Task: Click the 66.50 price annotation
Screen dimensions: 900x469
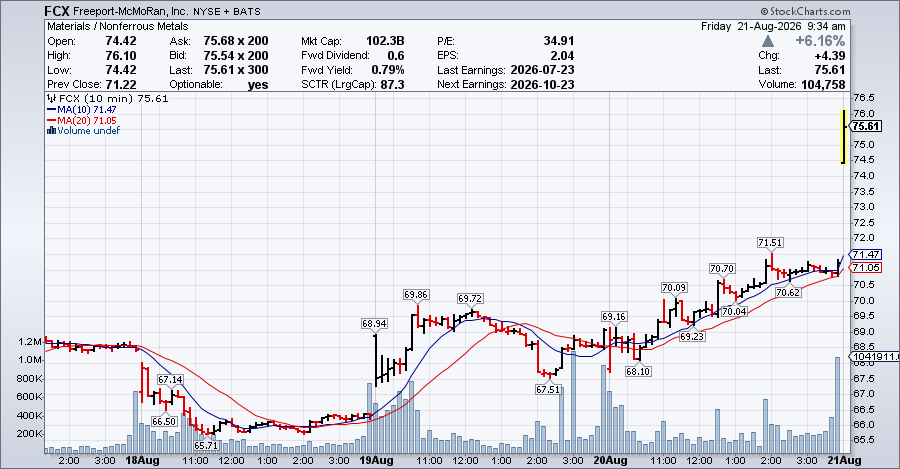Action: coord(164,421)
